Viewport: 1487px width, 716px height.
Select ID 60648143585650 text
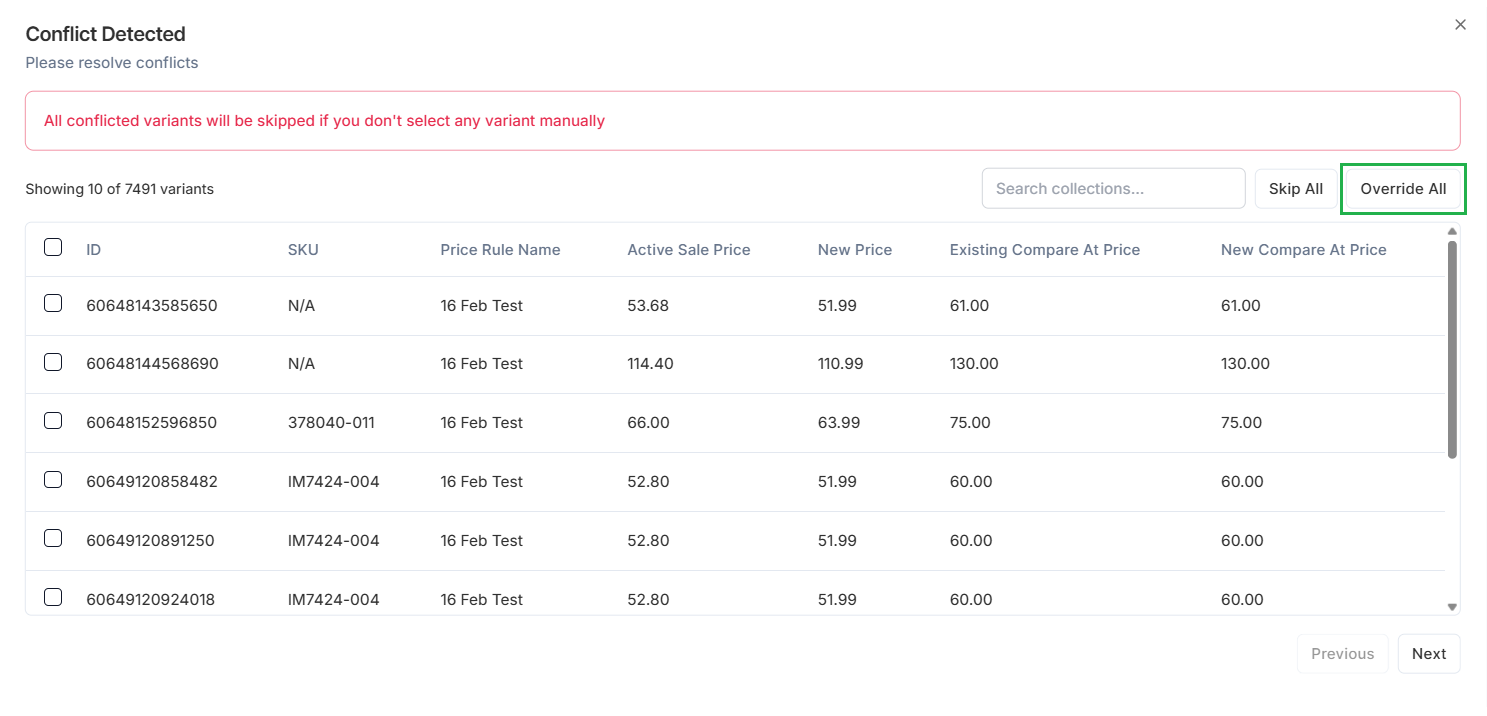point(152,306)
